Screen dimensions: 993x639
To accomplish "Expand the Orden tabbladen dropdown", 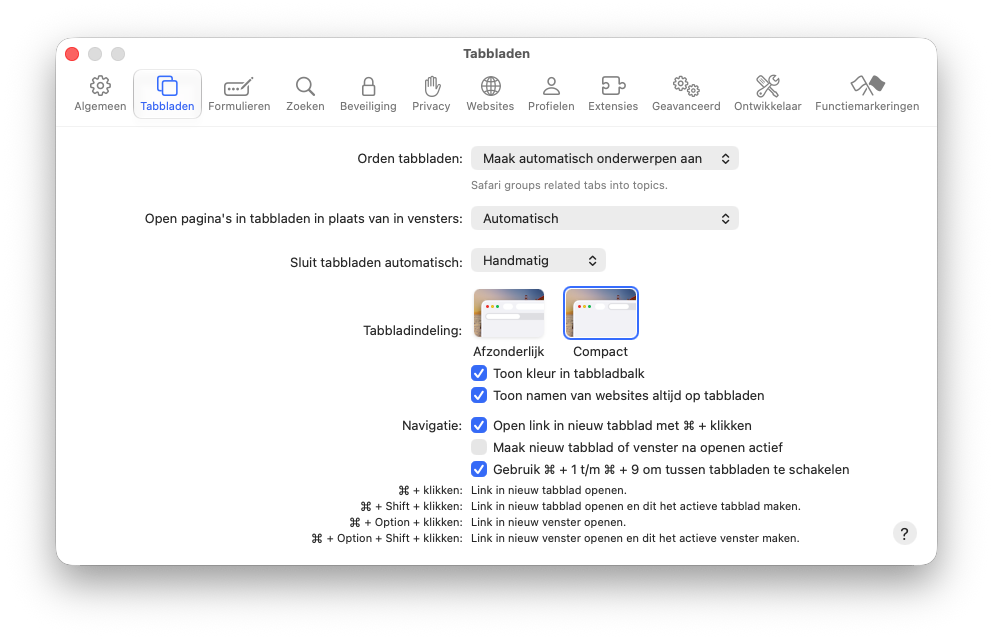I will tap(605, 159).
